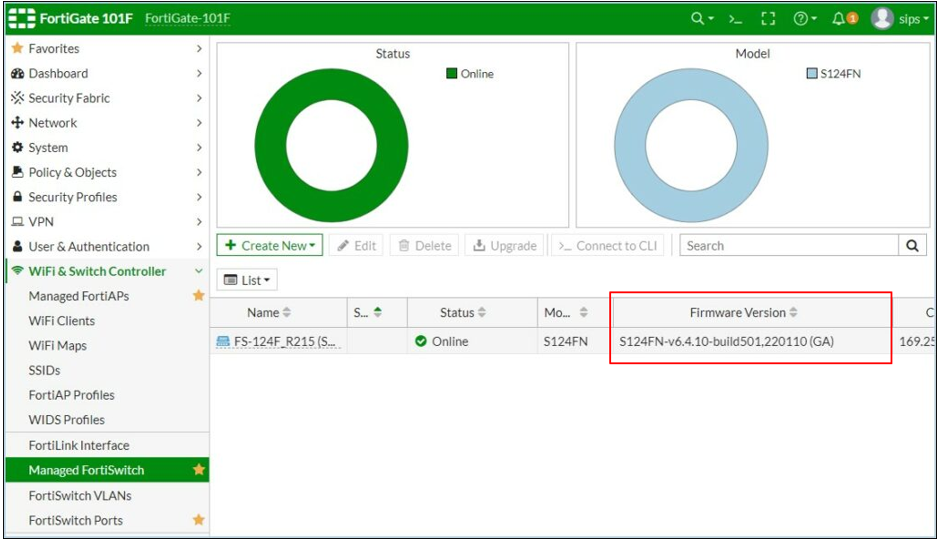This screenshot has width=941, height=542.
Task: Open WiFi Maps page
Action: click(x=58, y=345)
